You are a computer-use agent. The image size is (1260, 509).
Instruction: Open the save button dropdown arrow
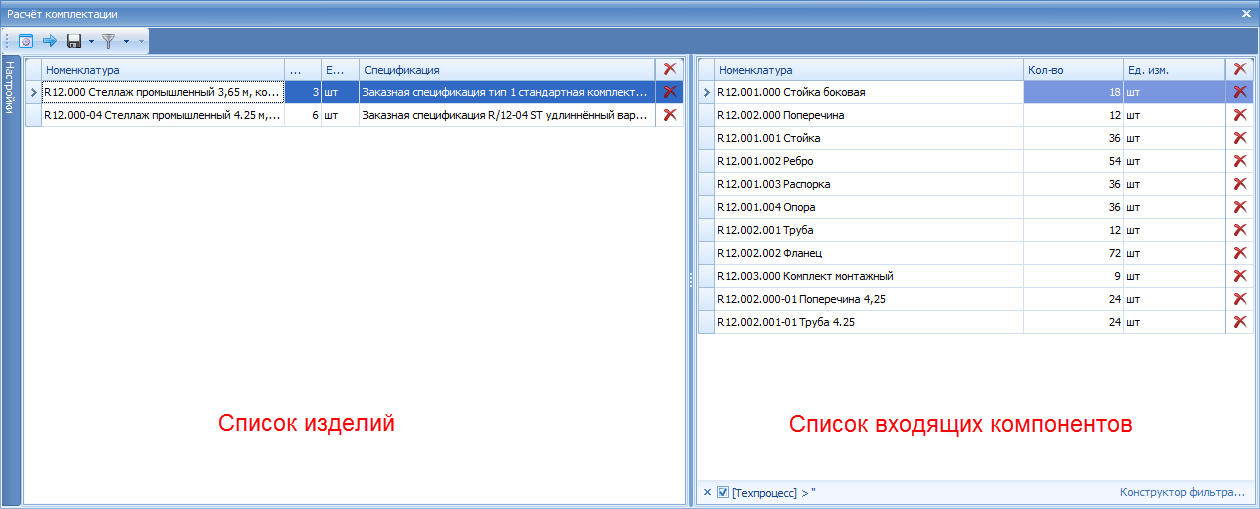tap(91, 41)
